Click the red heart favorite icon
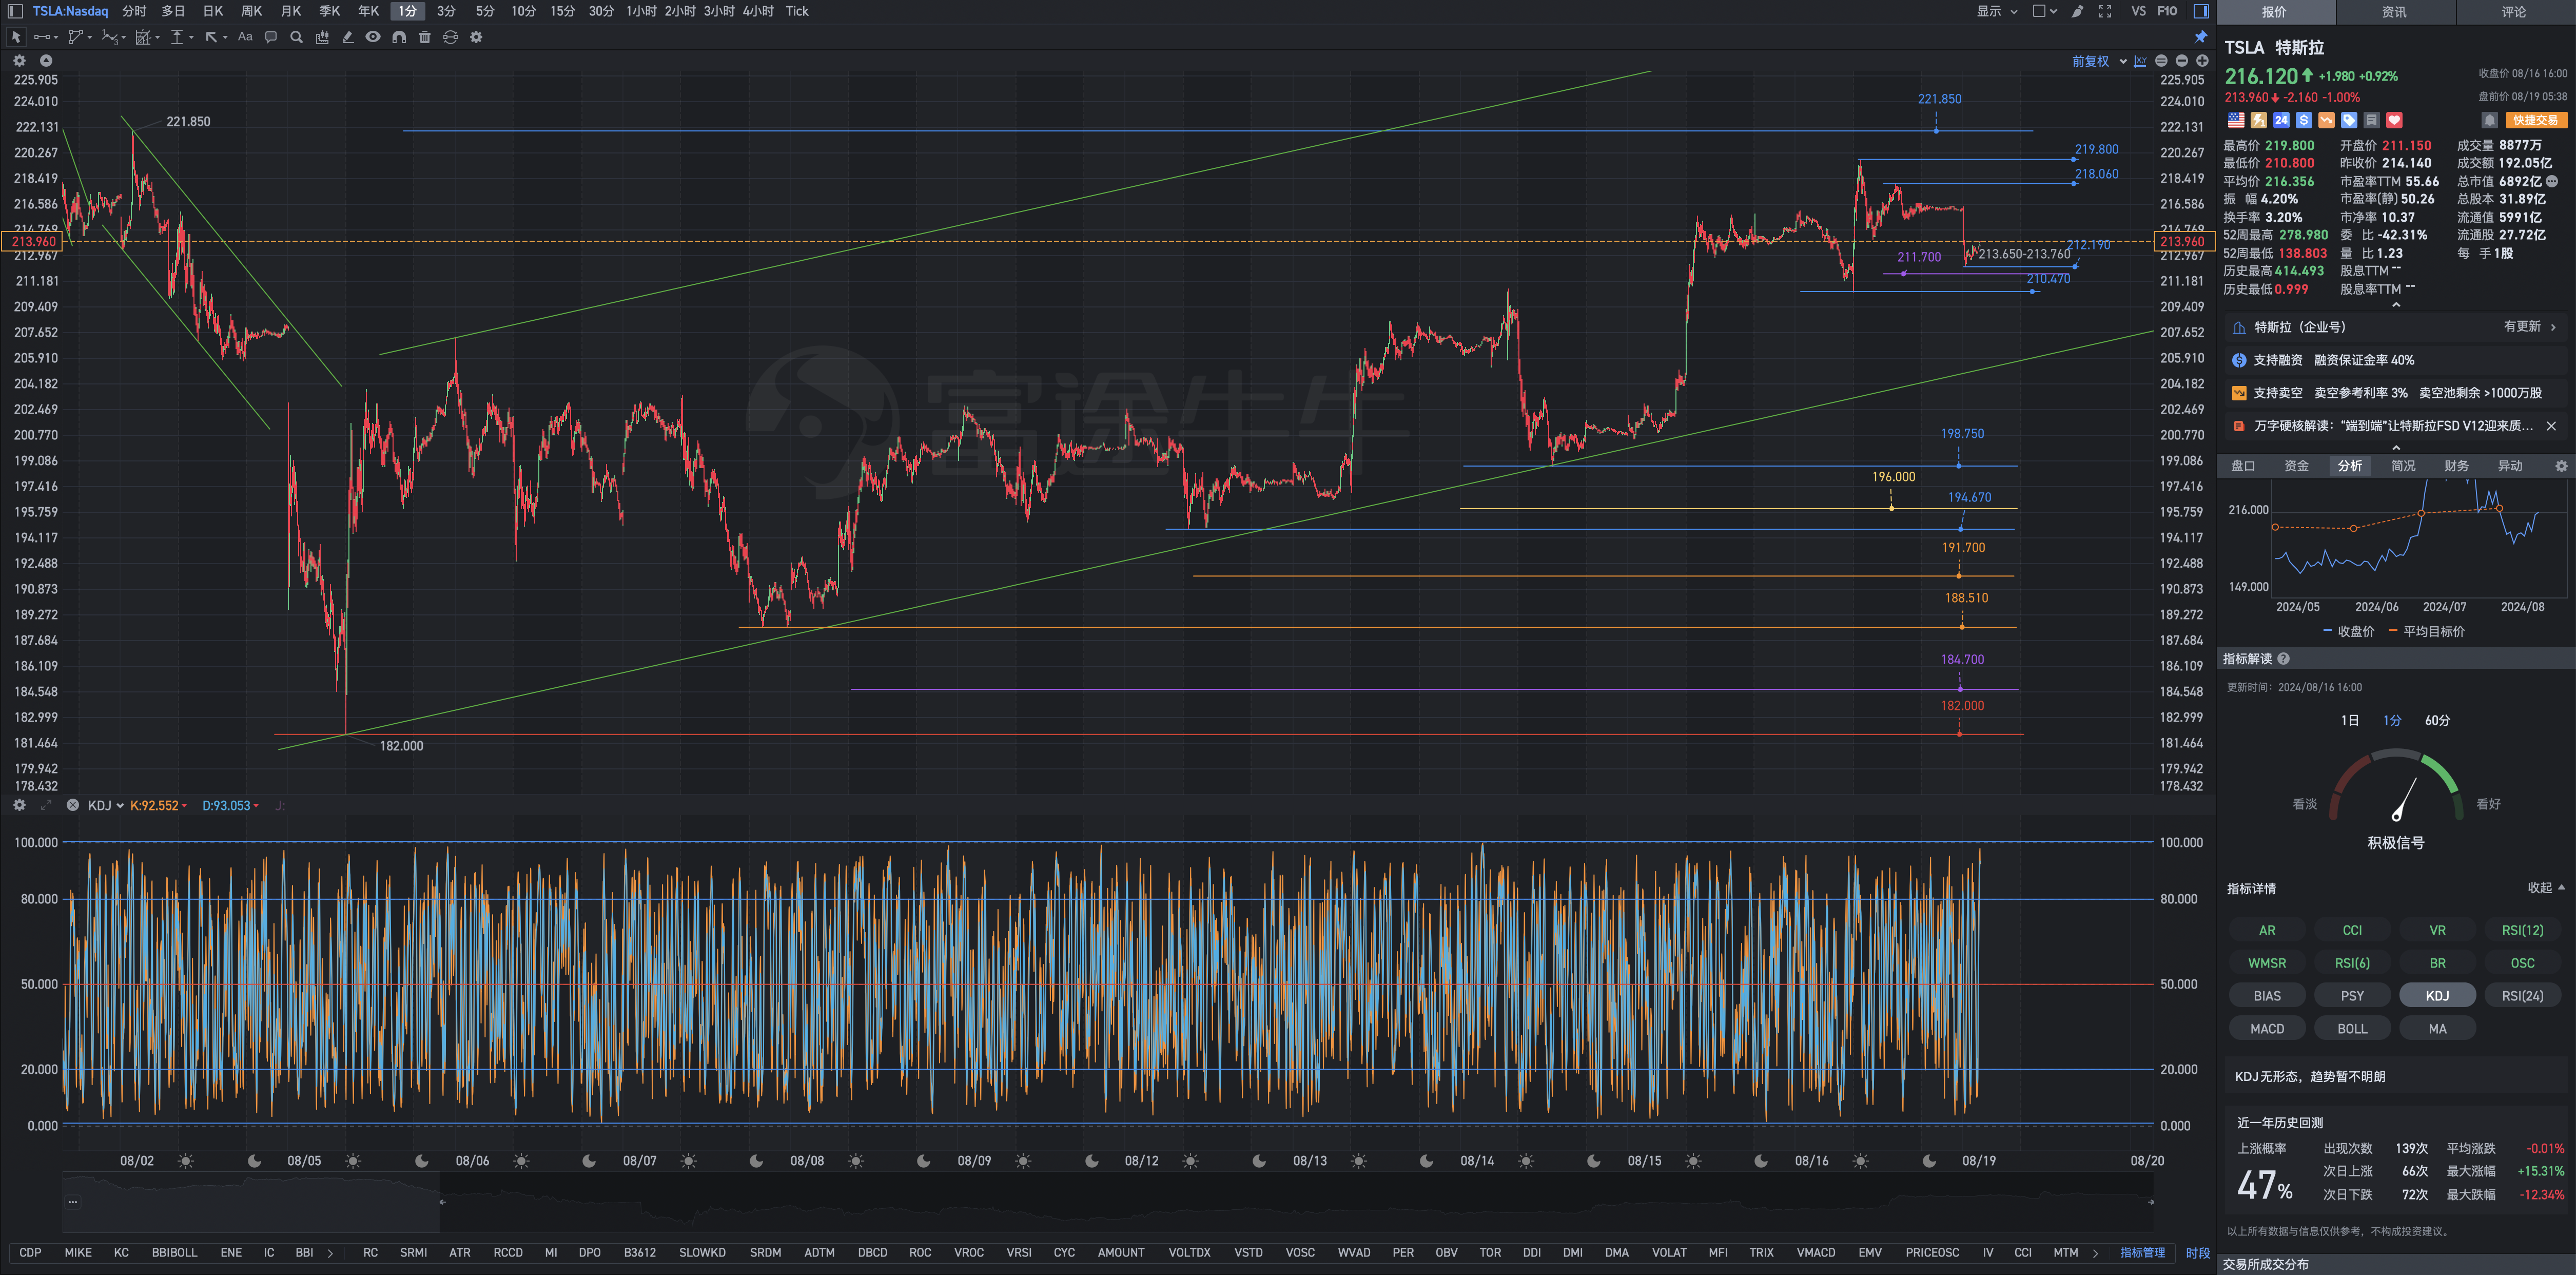This screenshot has width=2576, height=1275. [2394, 120]
